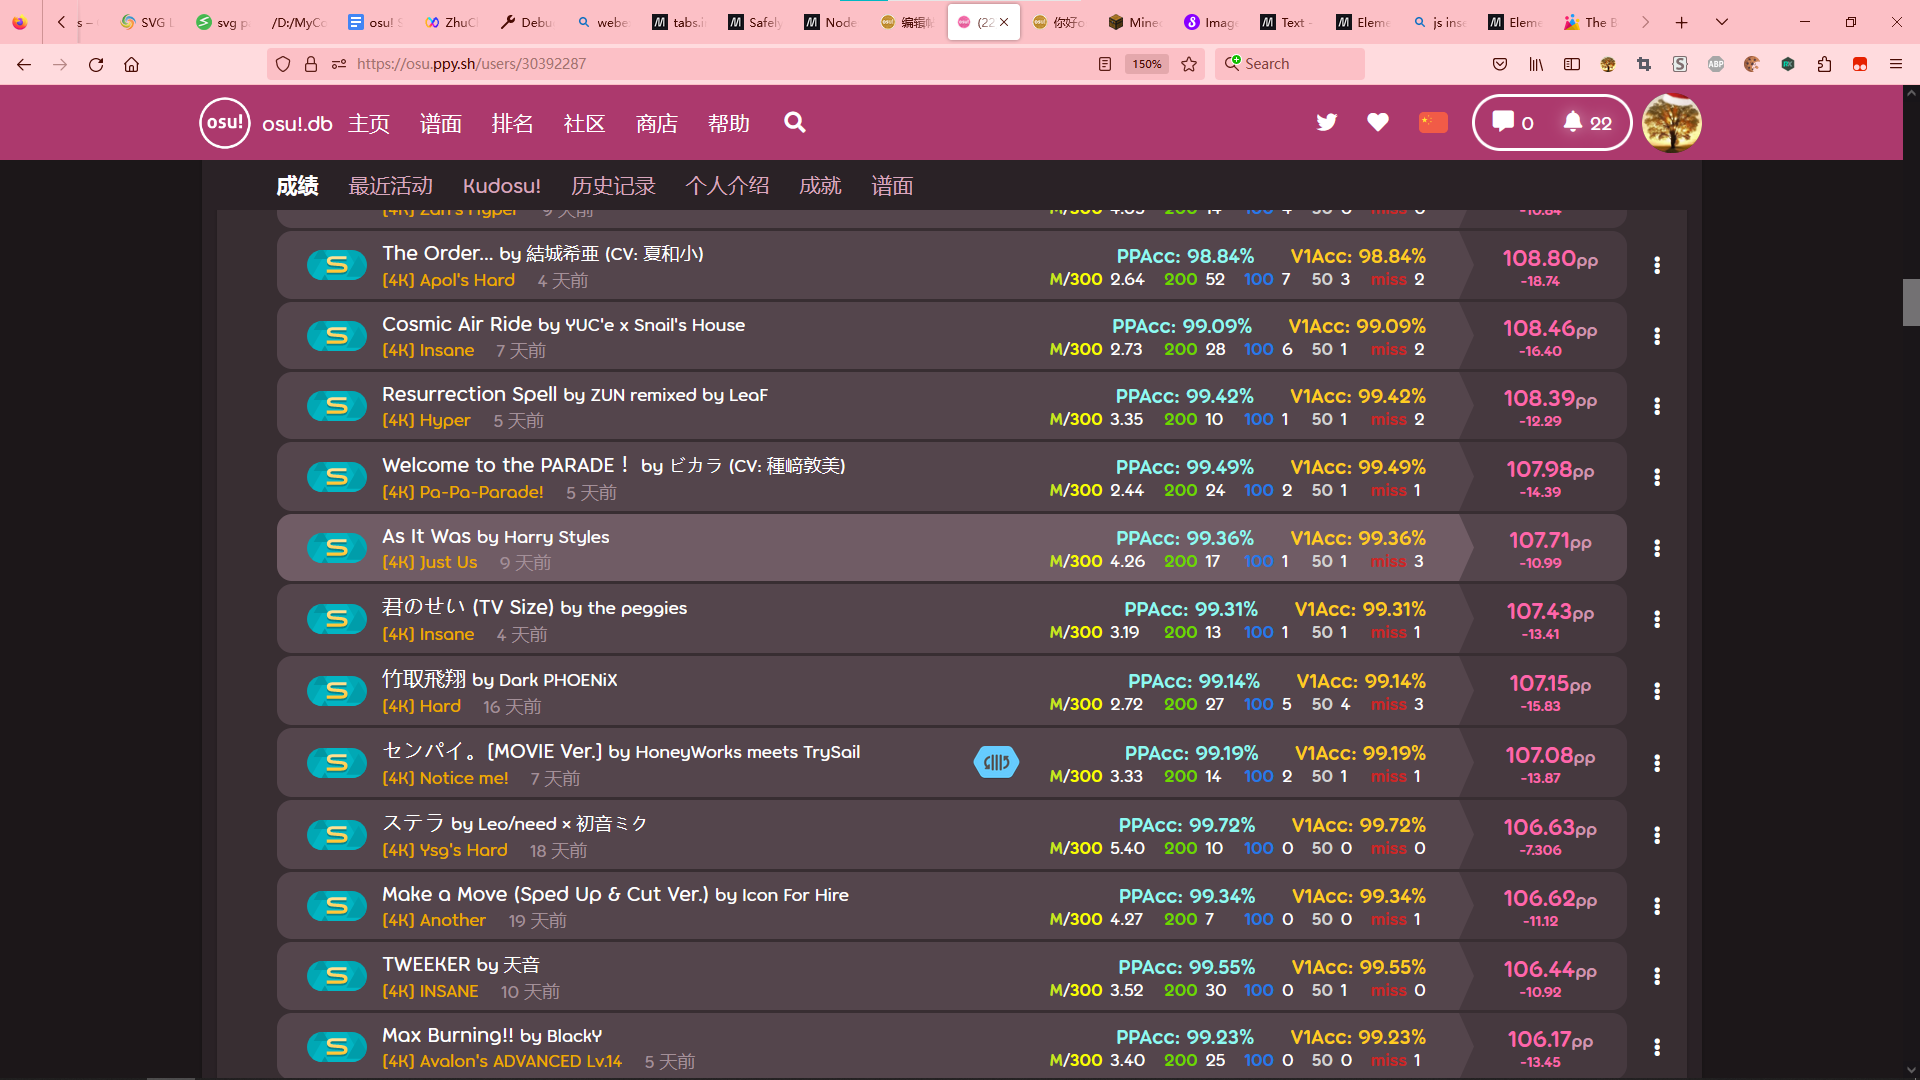1920x1080 pixels.
Task: Toggle reader view icon in address bar
Action: (x=1105, y=64)
